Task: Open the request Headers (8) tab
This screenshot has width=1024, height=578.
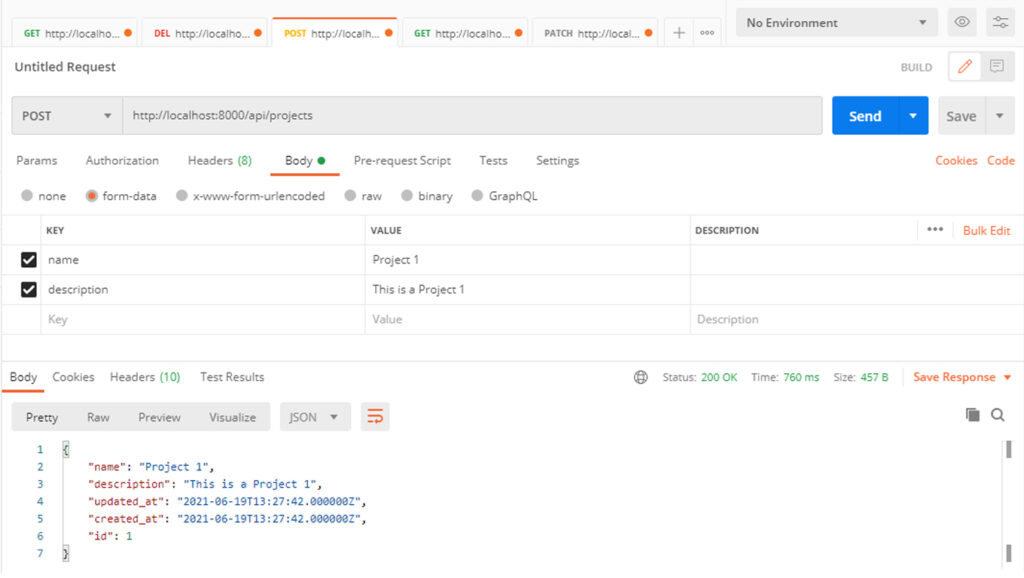Action: tap(219, 160)
